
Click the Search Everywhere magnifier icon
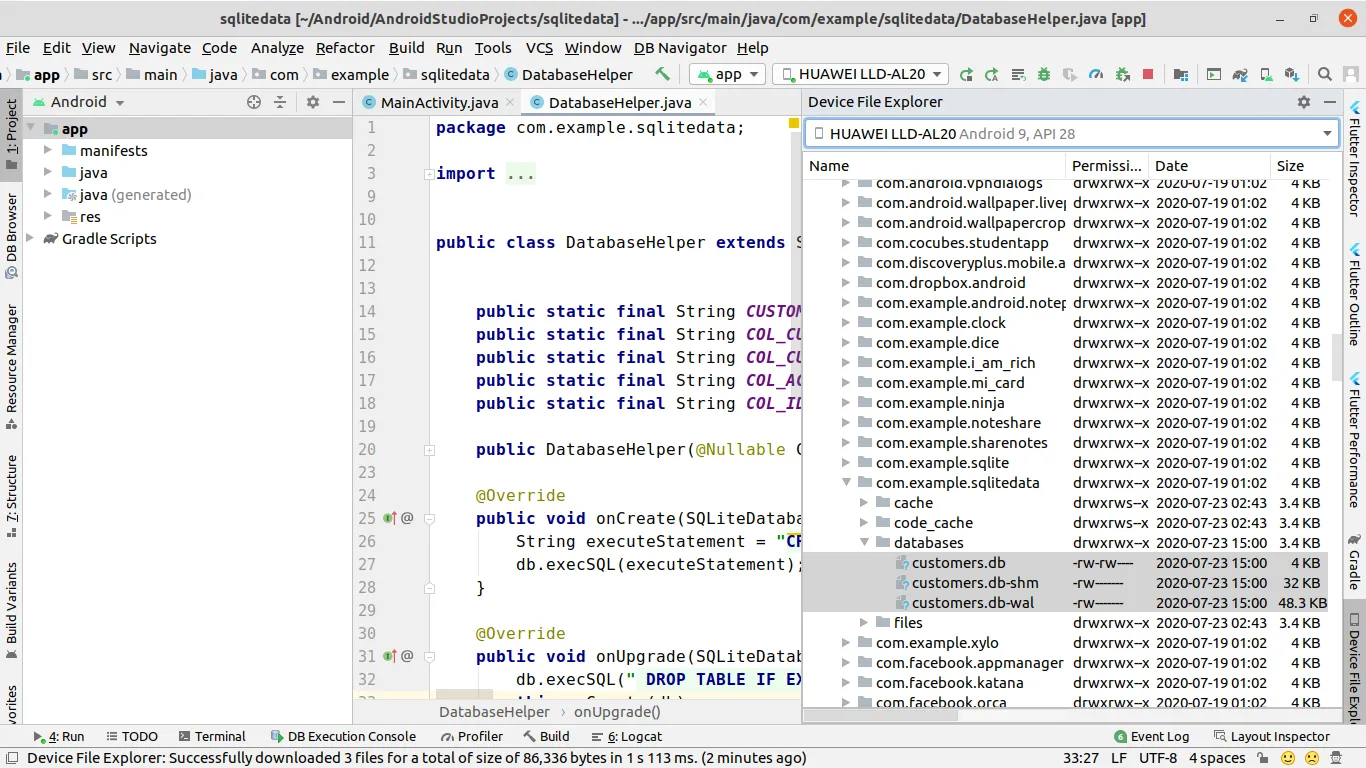pos(1324,74)
